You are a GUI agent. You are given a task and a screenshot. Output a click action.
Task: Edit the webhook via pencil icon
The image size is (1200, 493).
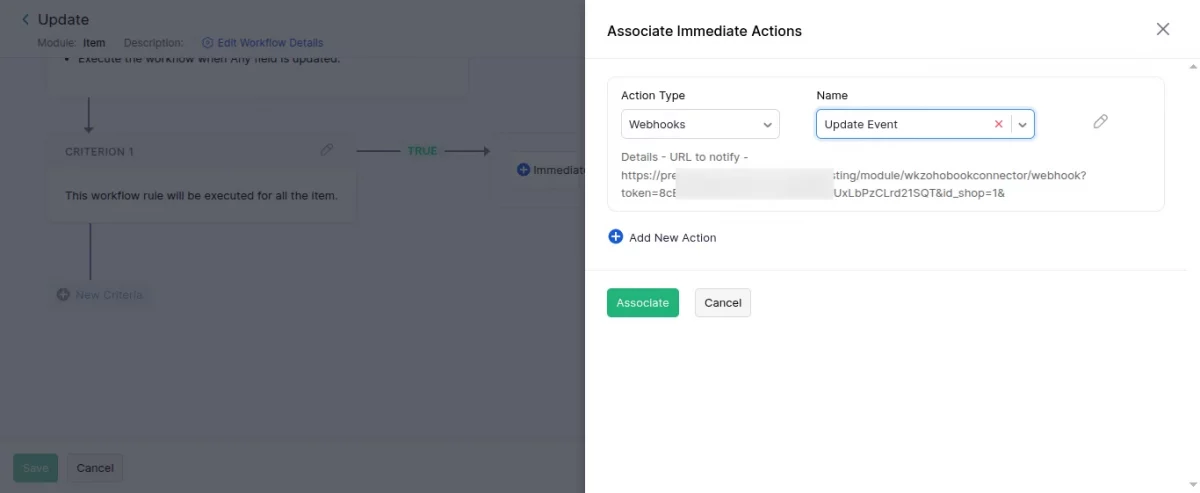coord(1100,122)
